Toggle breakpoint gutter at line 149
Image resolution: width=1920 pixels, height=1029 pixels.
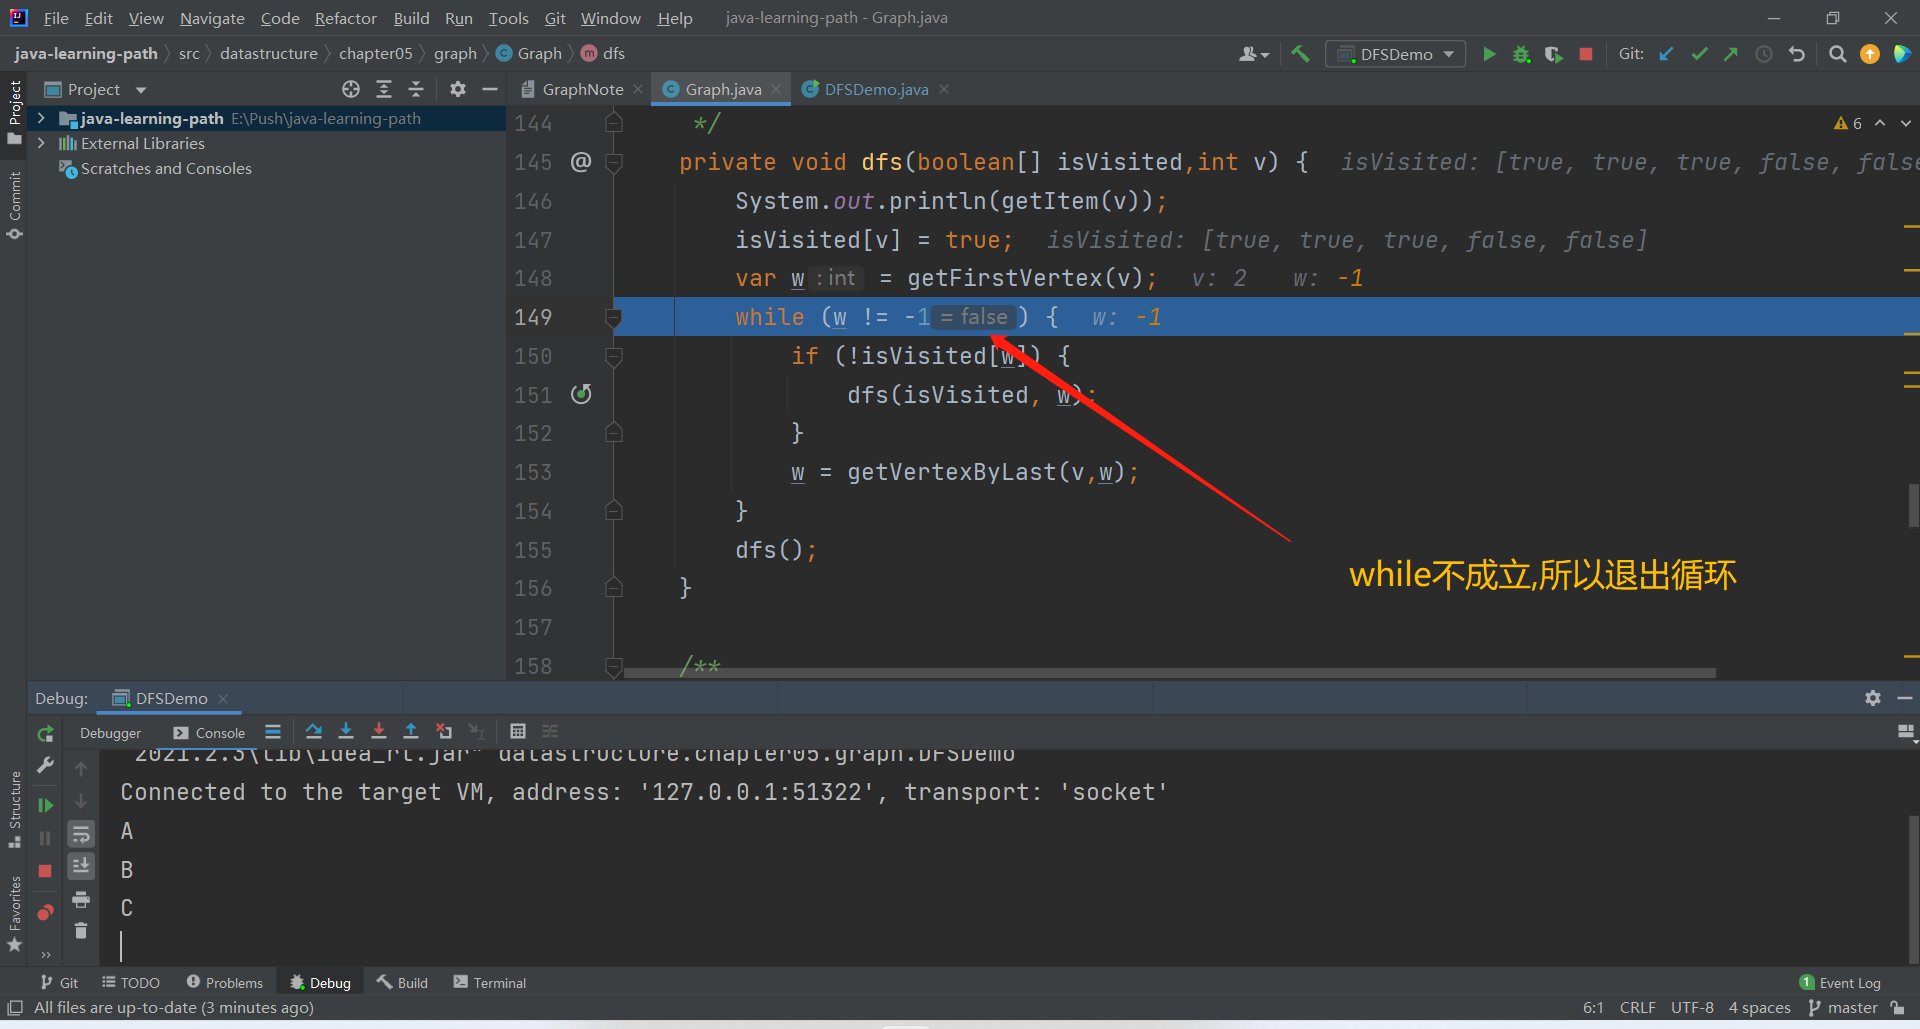581,317
